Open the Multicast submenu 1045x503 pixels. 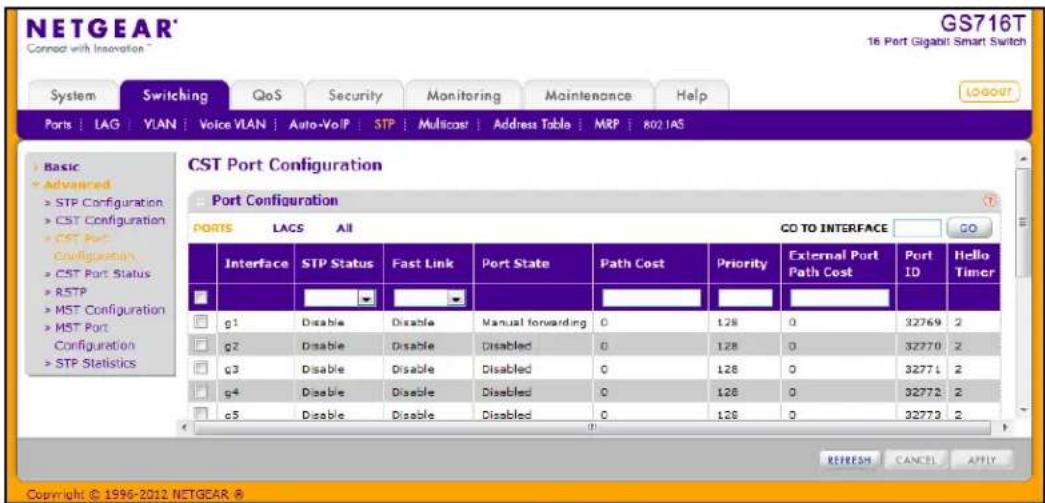443,125
